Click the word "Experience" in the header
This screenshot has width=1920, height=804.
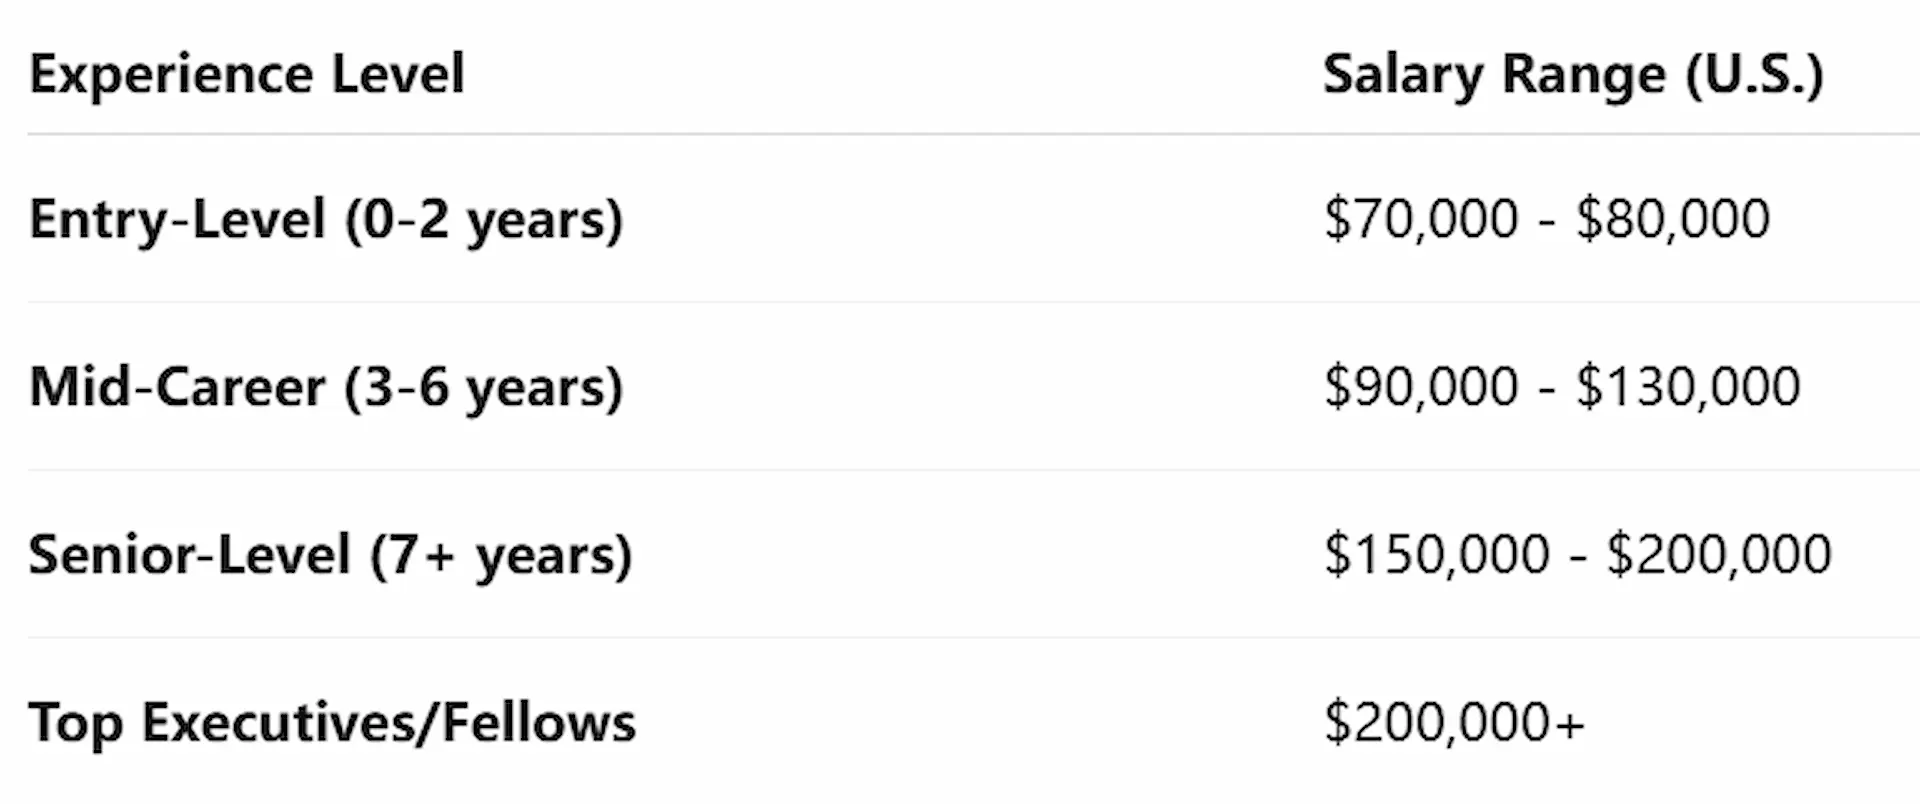click(x=169, y=74)
